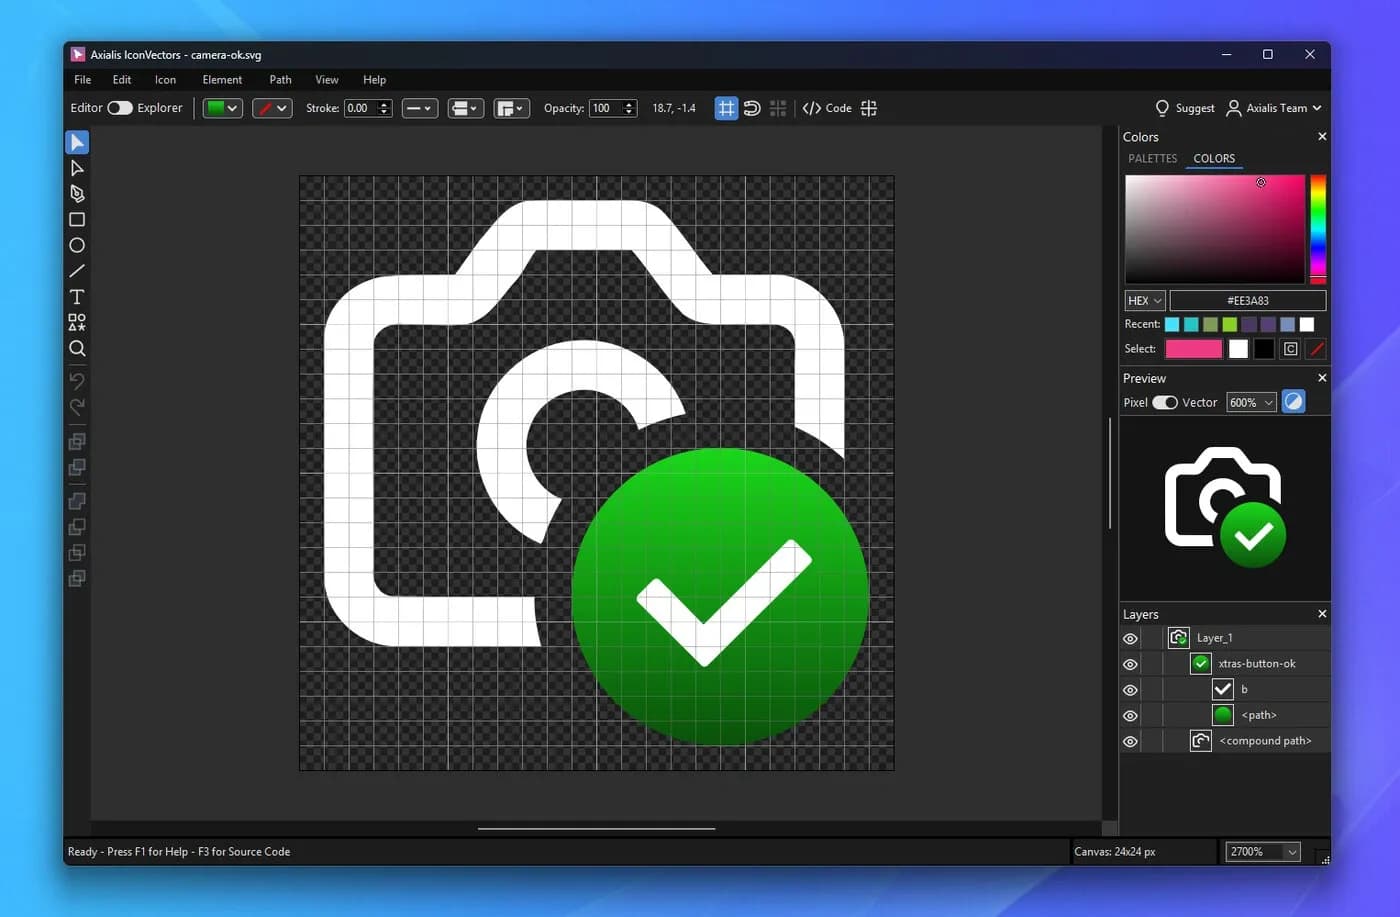Open the Path menu
This screenshot has height=917, width=1400.
280,80
